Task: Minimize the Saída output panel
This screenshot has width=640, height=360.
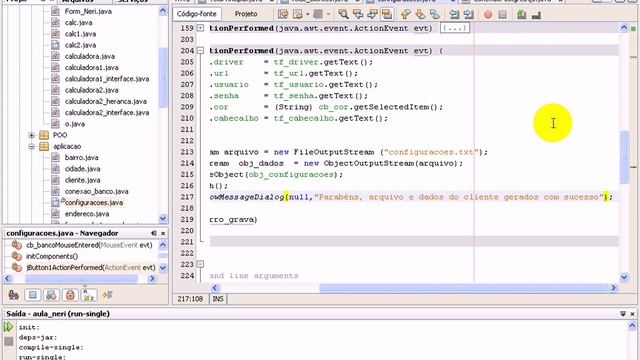Action: pos(623,314)
